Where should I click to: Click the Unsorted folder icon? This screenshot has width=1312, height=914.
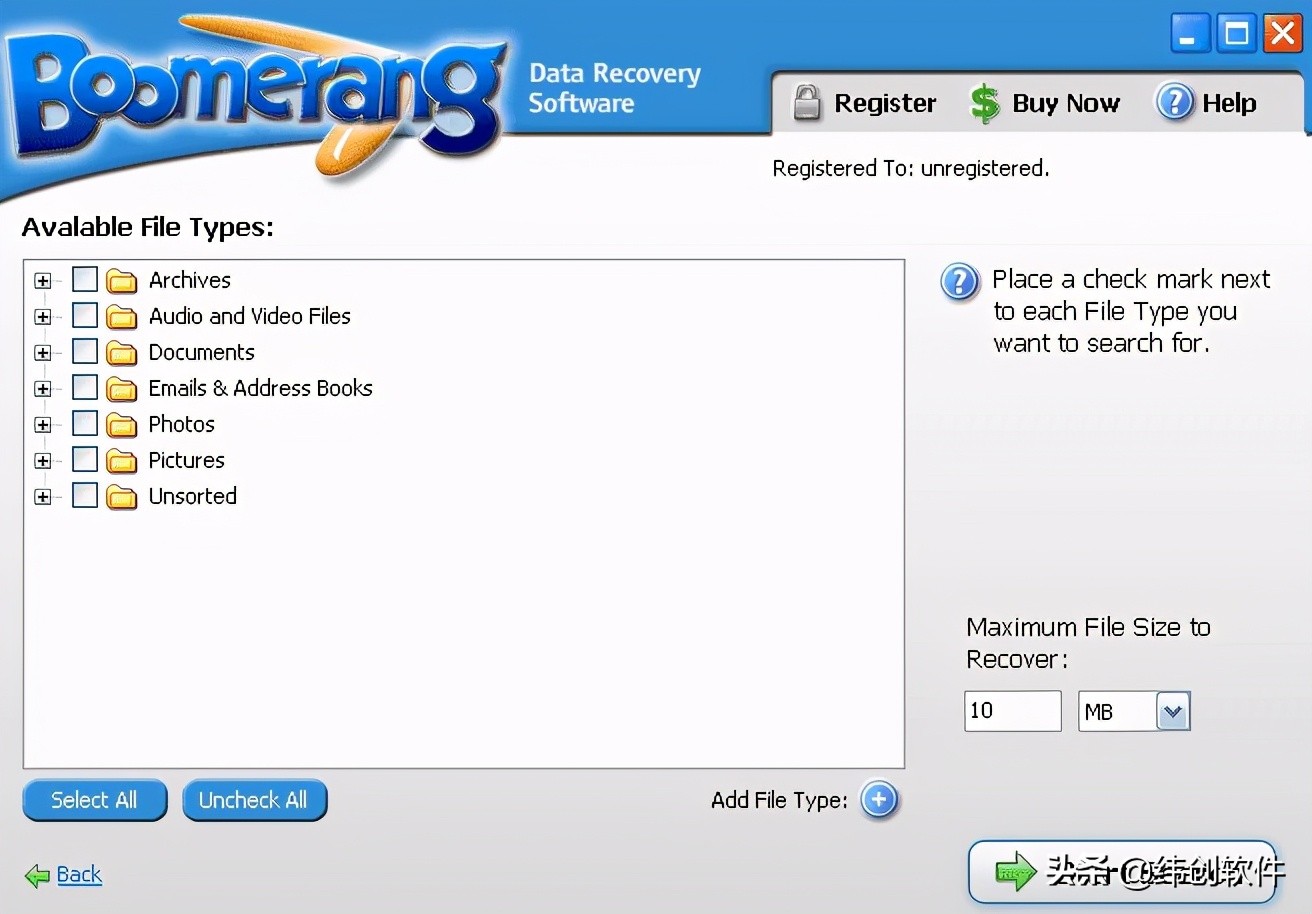[122, 497]
